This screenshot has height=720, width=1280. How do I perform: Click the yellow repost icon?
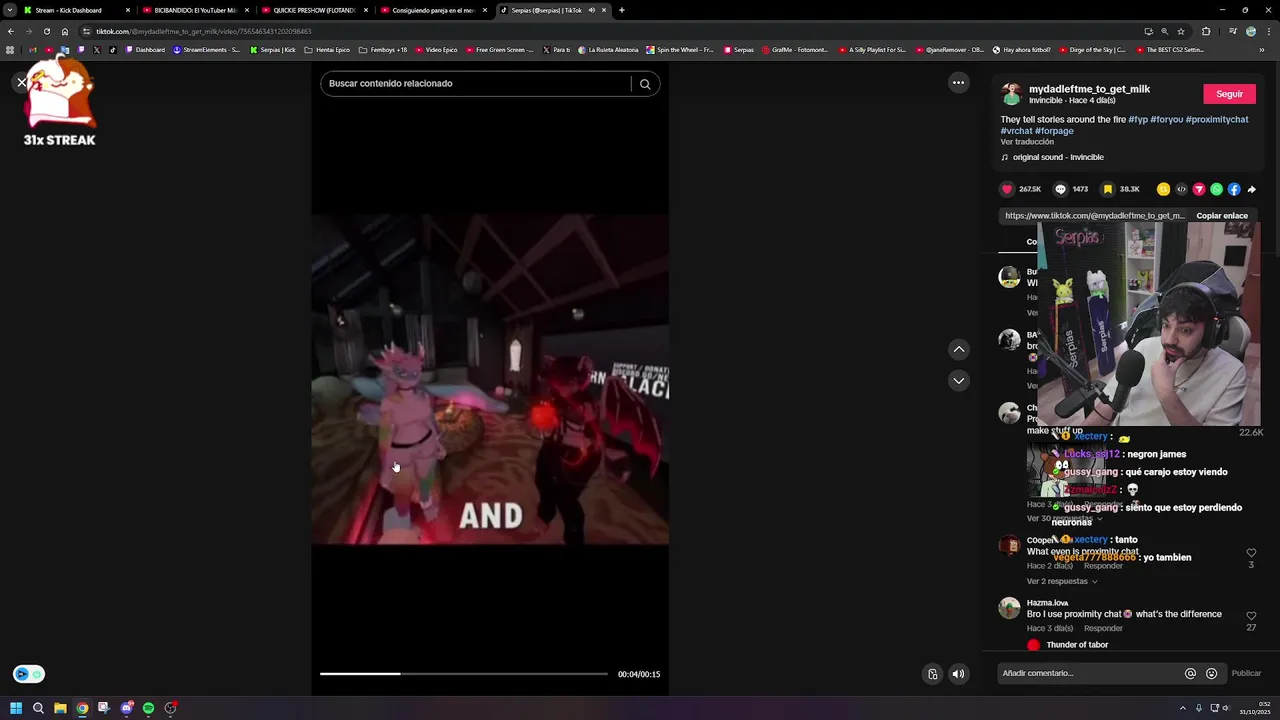point(1163,189)
